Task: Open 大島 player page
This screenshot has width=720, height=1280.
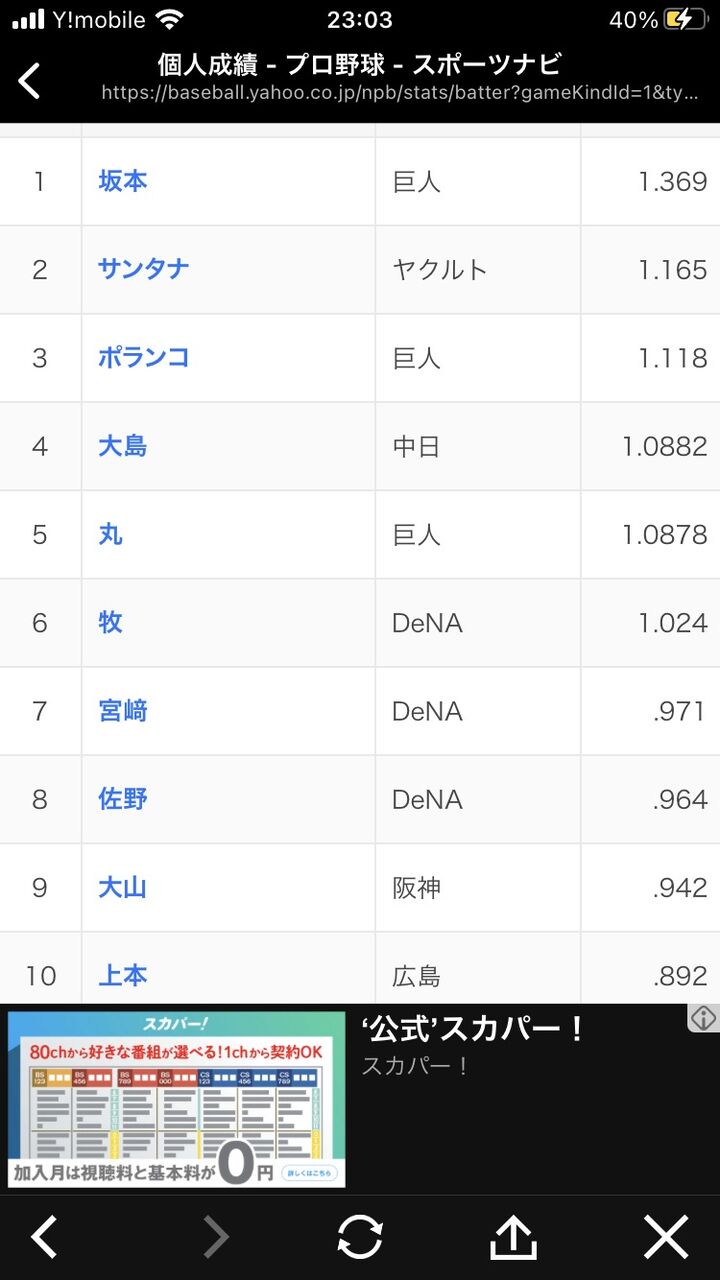Action: [x=123, y=446]
